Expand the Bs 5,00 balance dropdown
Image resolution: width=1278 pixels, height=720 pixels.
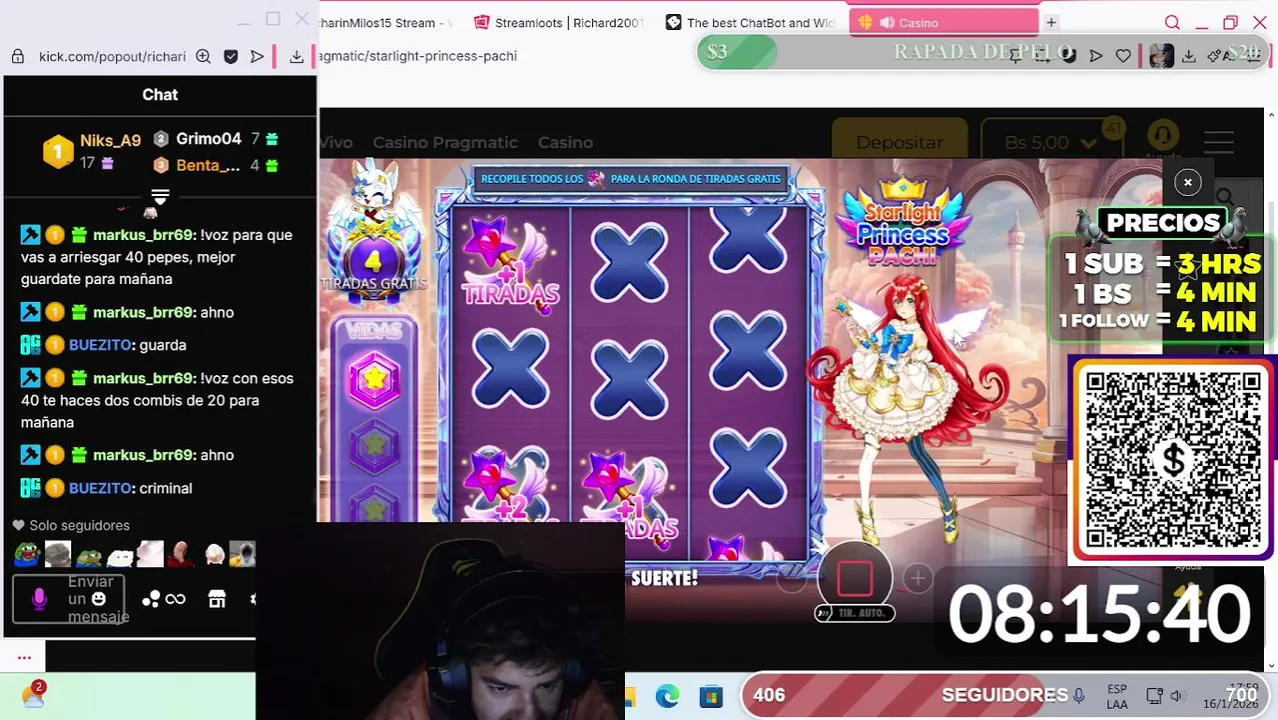[x=1054, y=142]
